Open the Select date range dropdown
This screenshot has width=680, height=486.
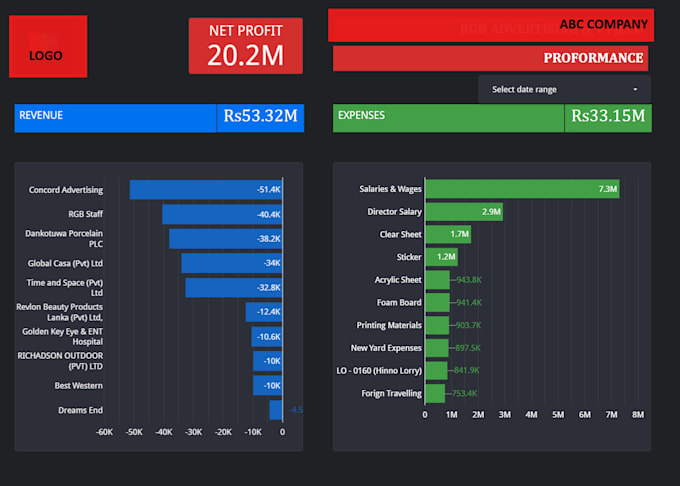[564, 89]
